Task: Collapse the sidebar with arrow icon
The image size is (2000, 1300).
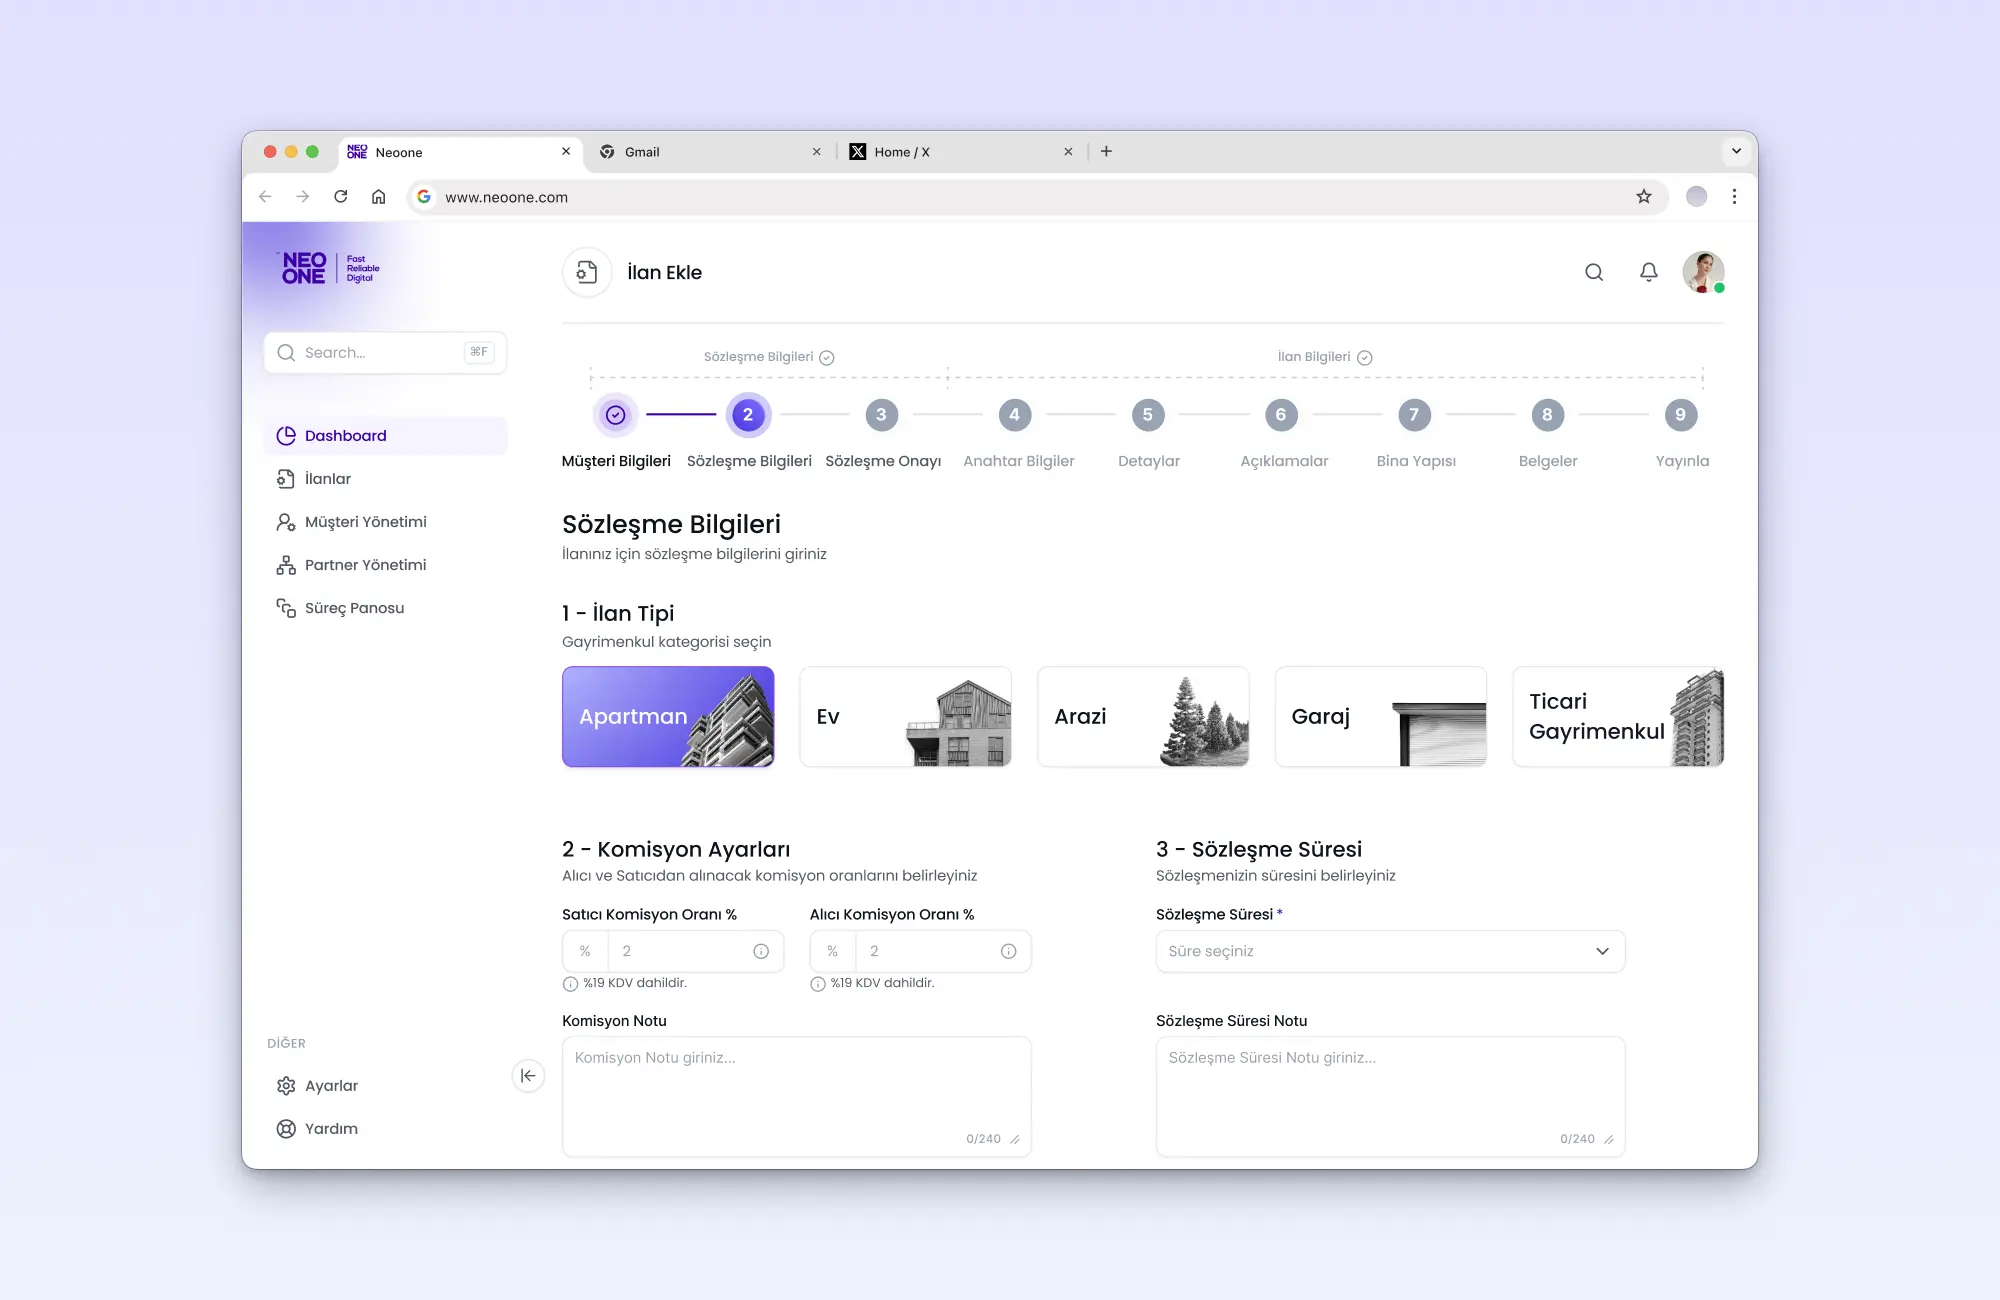Action: (x=528, y=1076)
